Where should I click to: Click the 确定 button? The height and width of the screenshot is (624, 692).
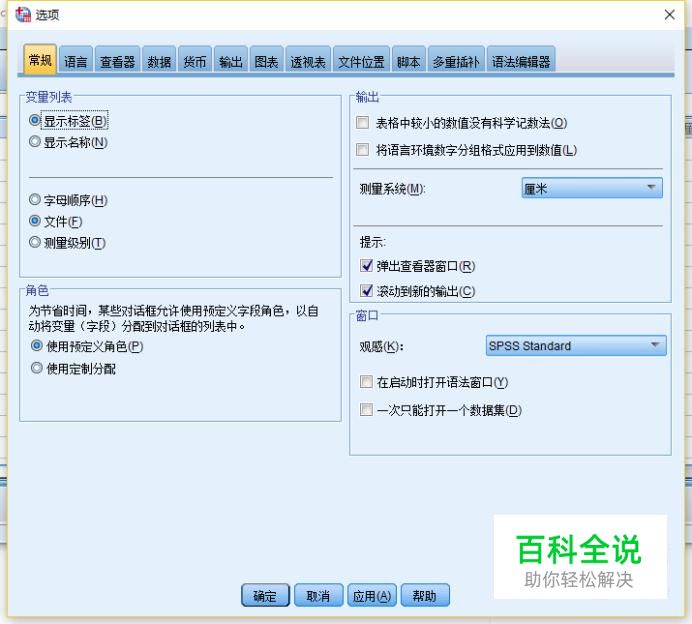265,595
